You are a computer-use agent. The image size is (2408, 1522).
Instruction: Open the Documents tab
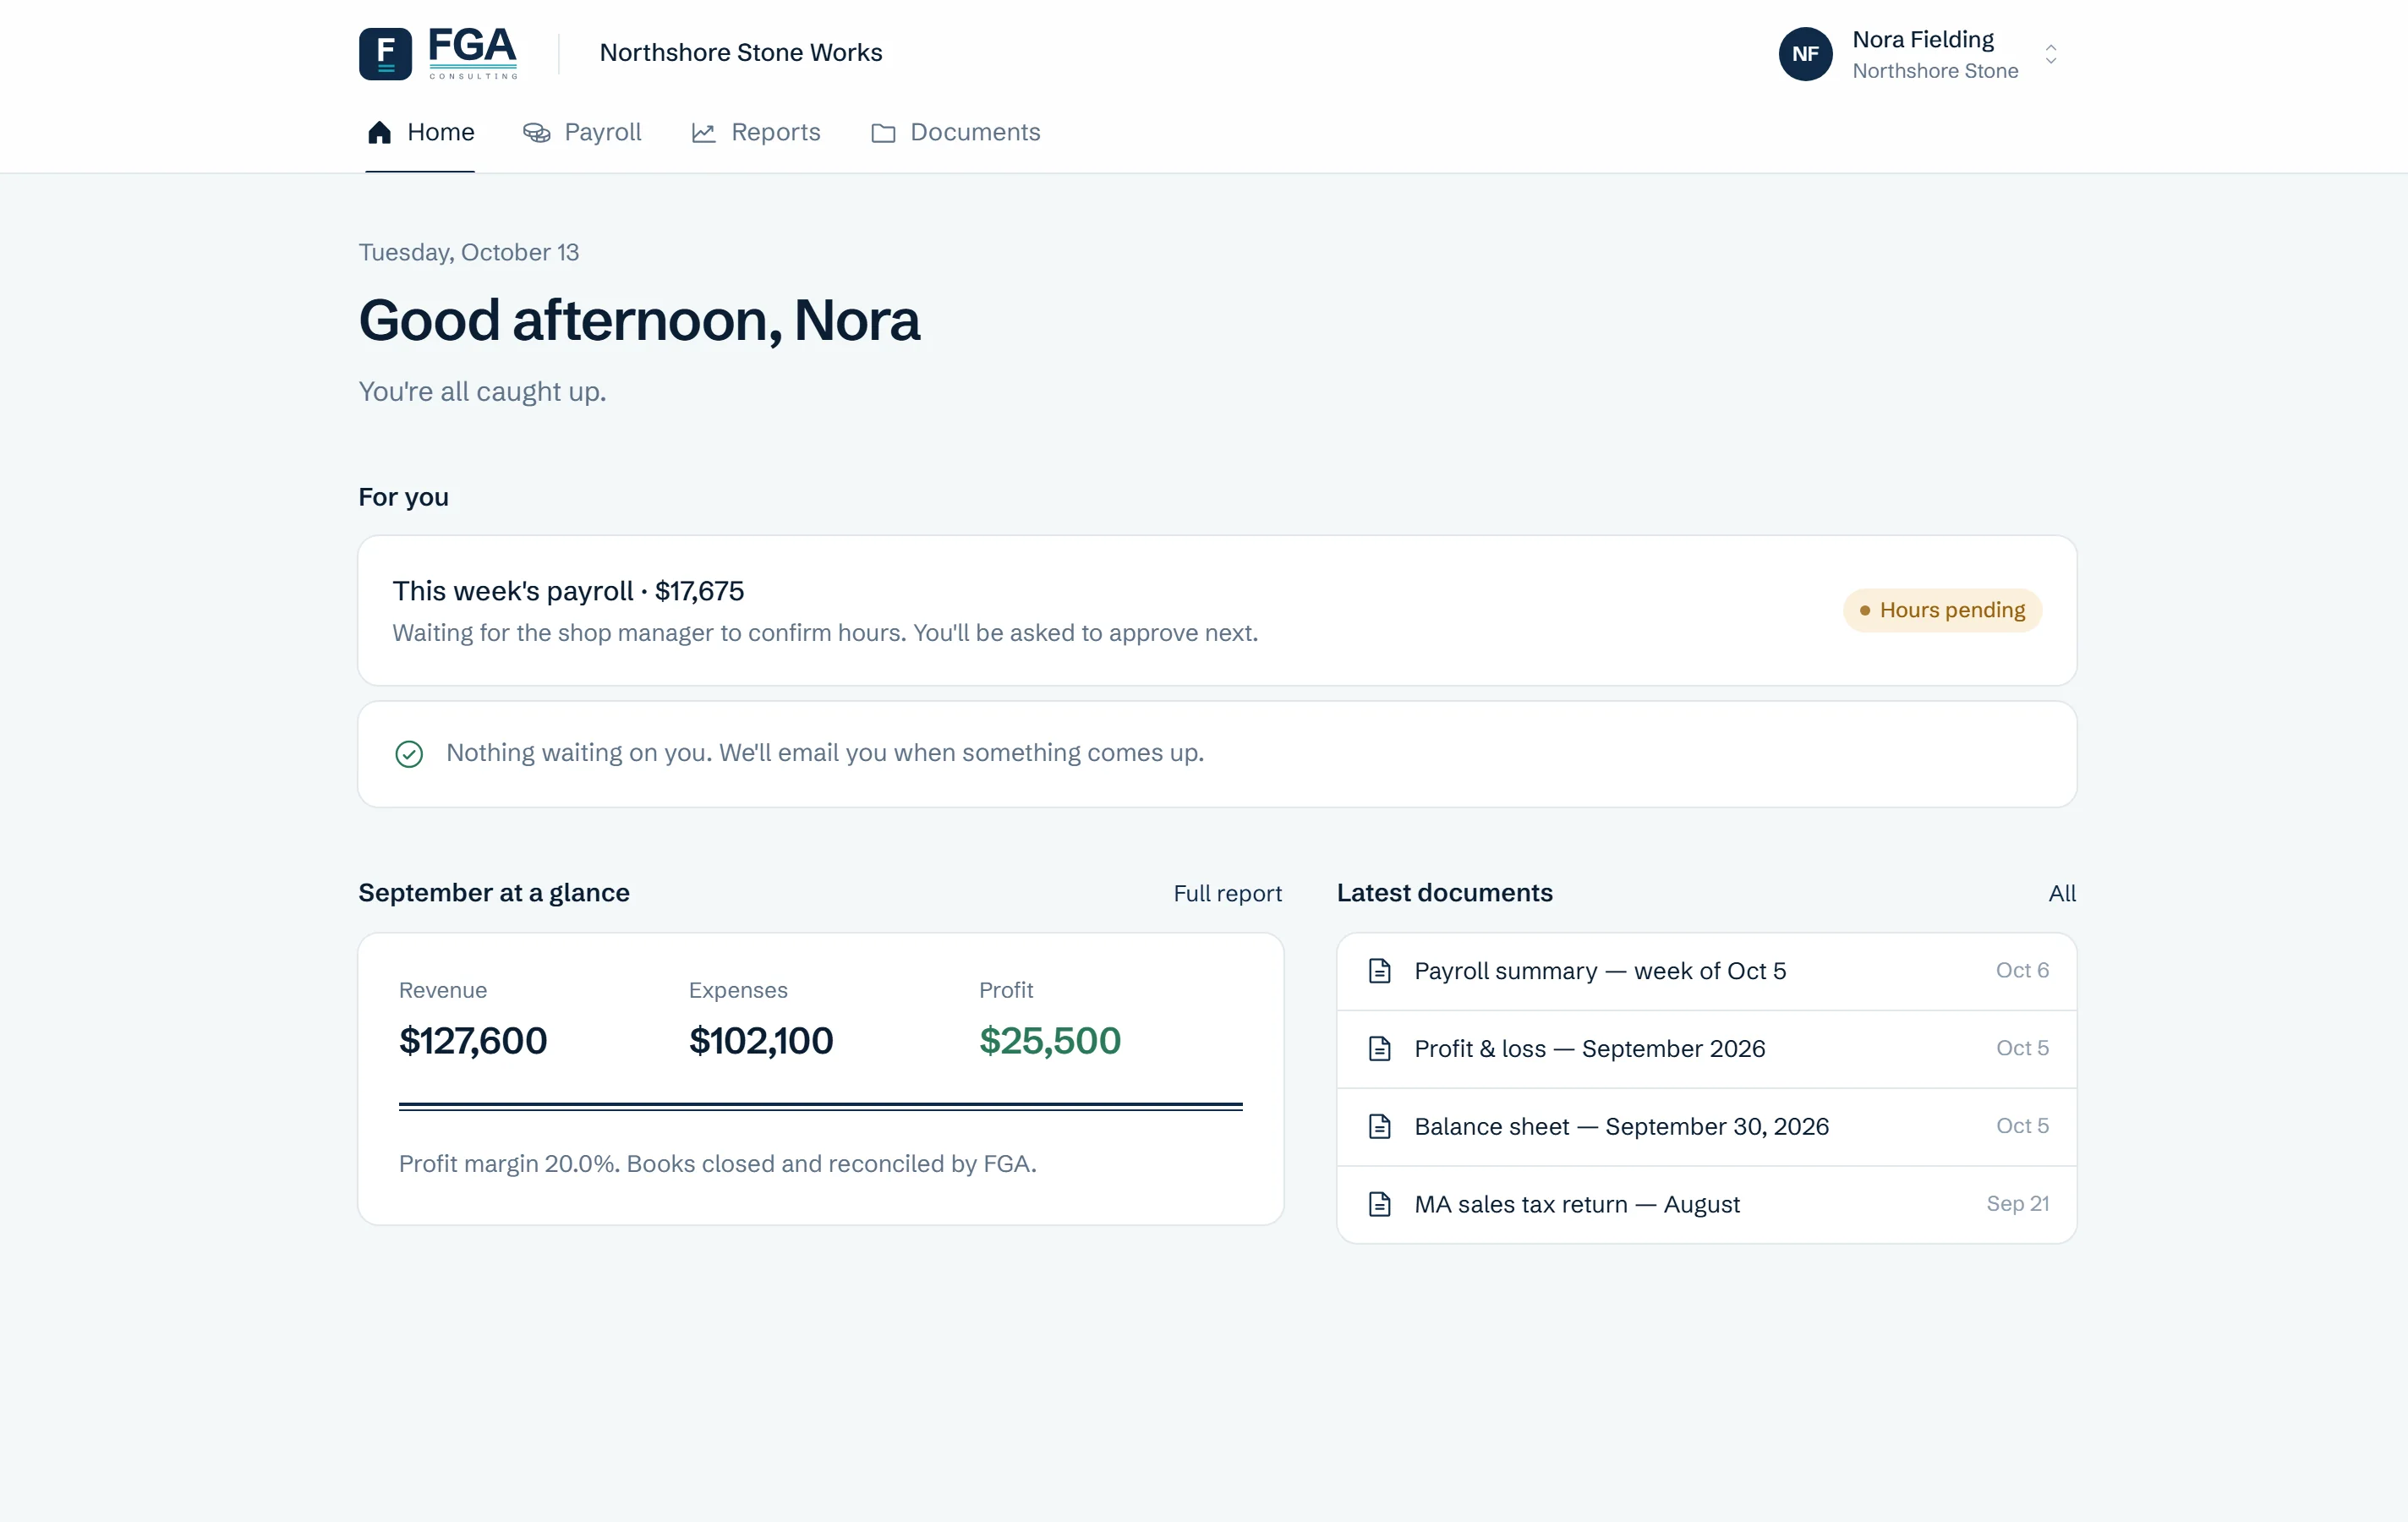pos(955,133)
